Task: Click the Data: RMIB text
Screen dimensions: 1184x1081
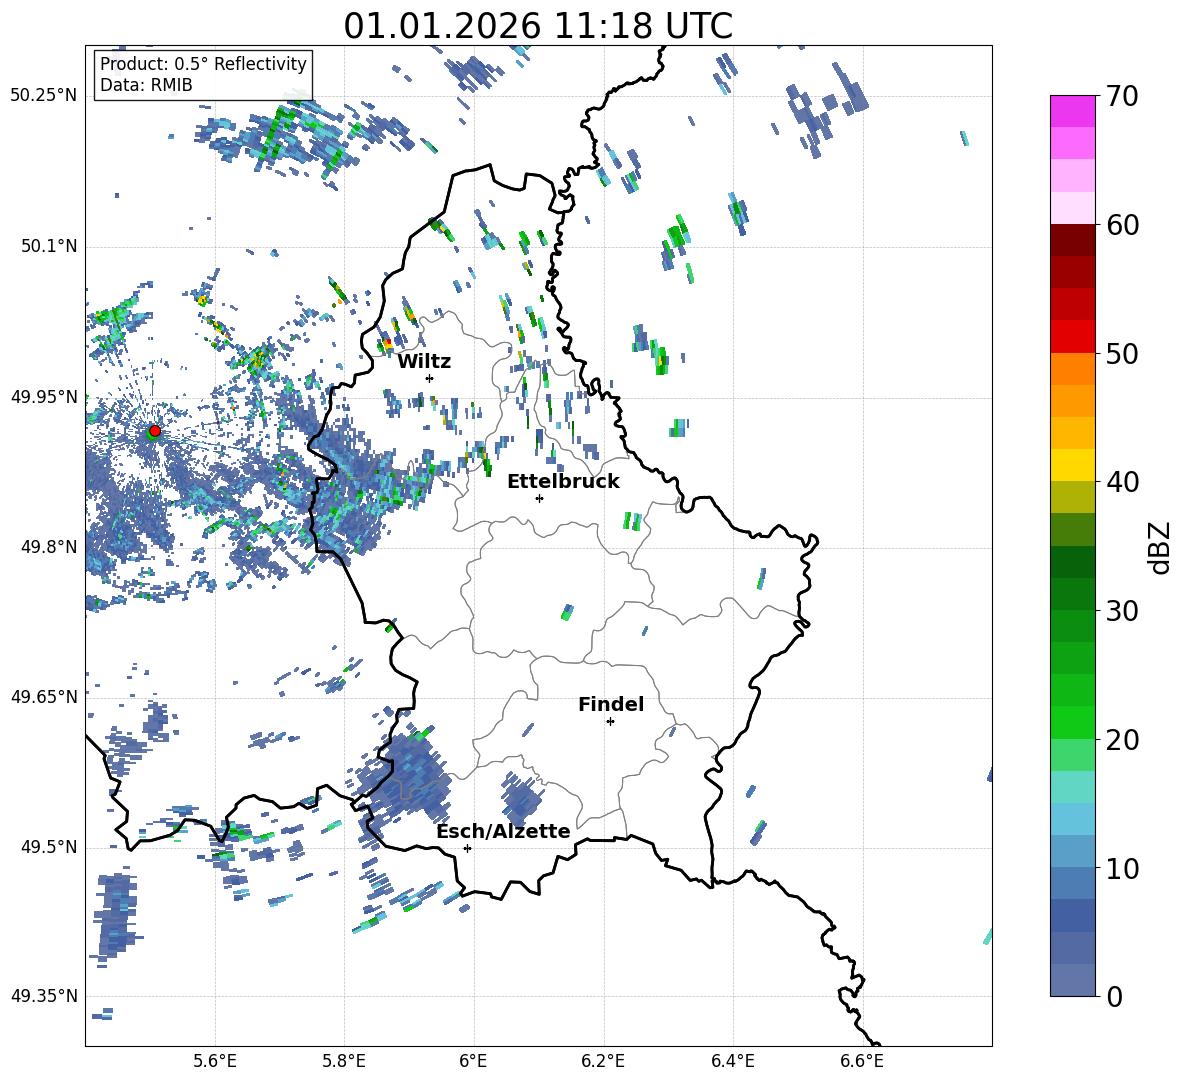Action: 146,85
